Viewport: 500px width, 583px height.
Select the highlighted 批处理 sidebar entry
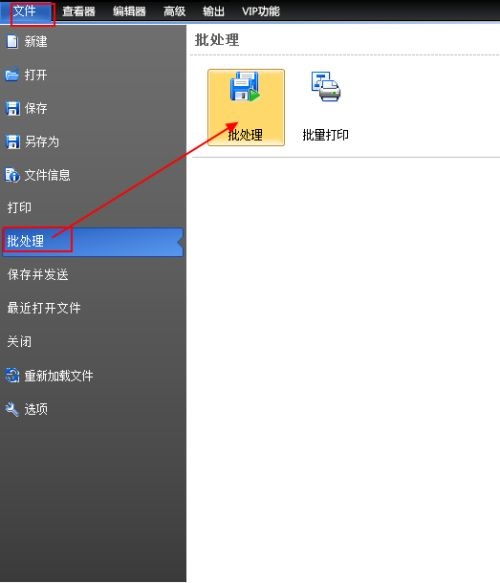pos(93,242)
